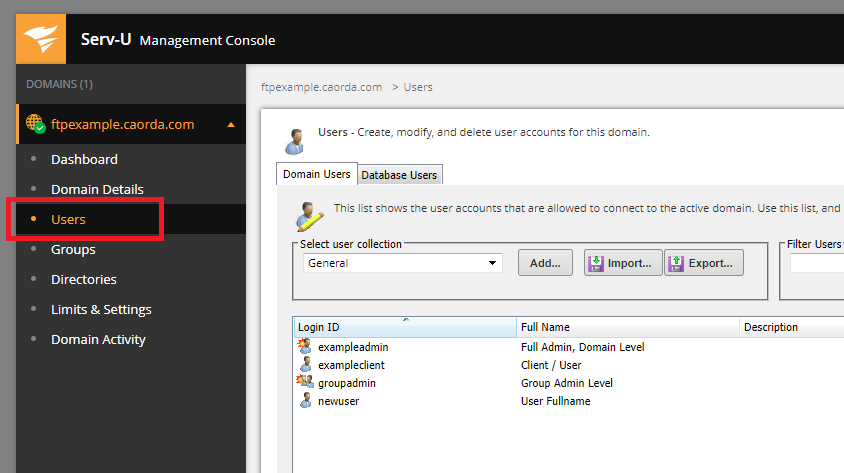Click the Filter Users input field
The height and width of the screenshot is (473, 844).
817,263
